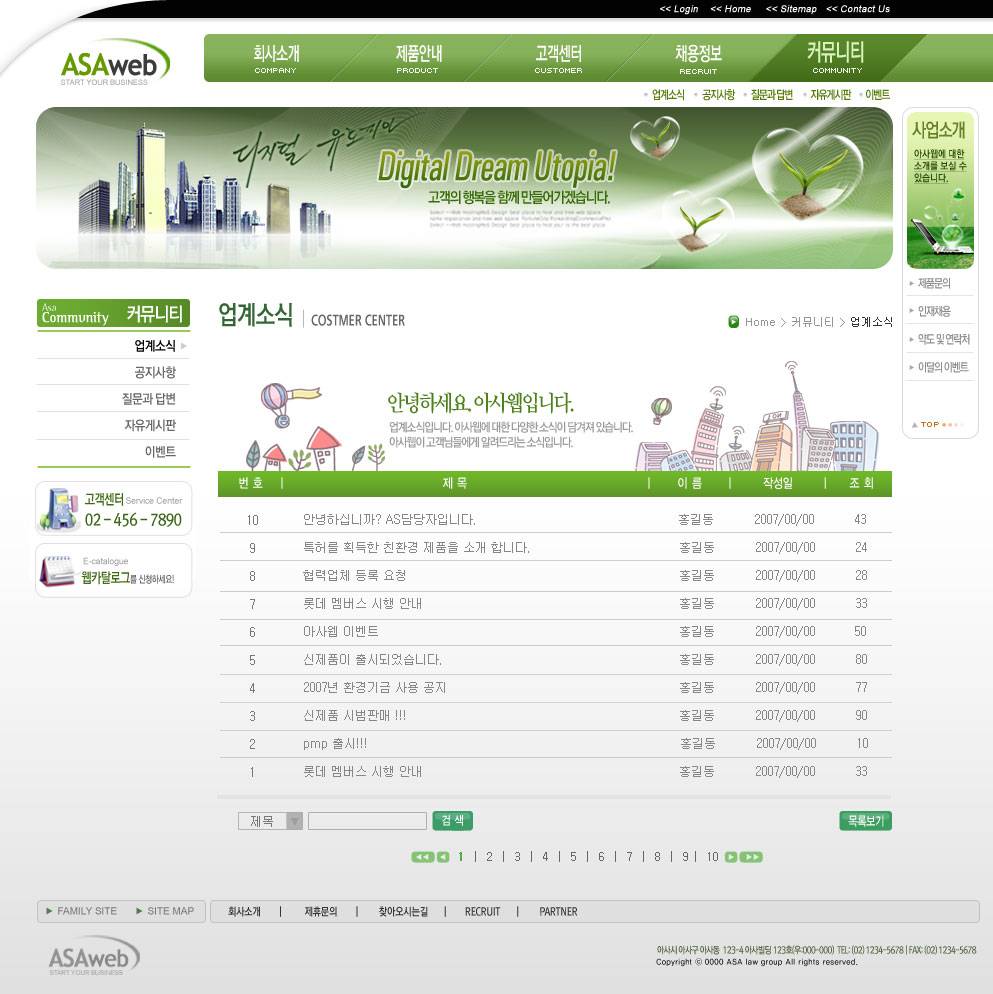Image resolution: width=993 pixels, height=994 pixels.
Task: Click the 검색 search button
Action: pyautogui.click(x=452, y=820)
